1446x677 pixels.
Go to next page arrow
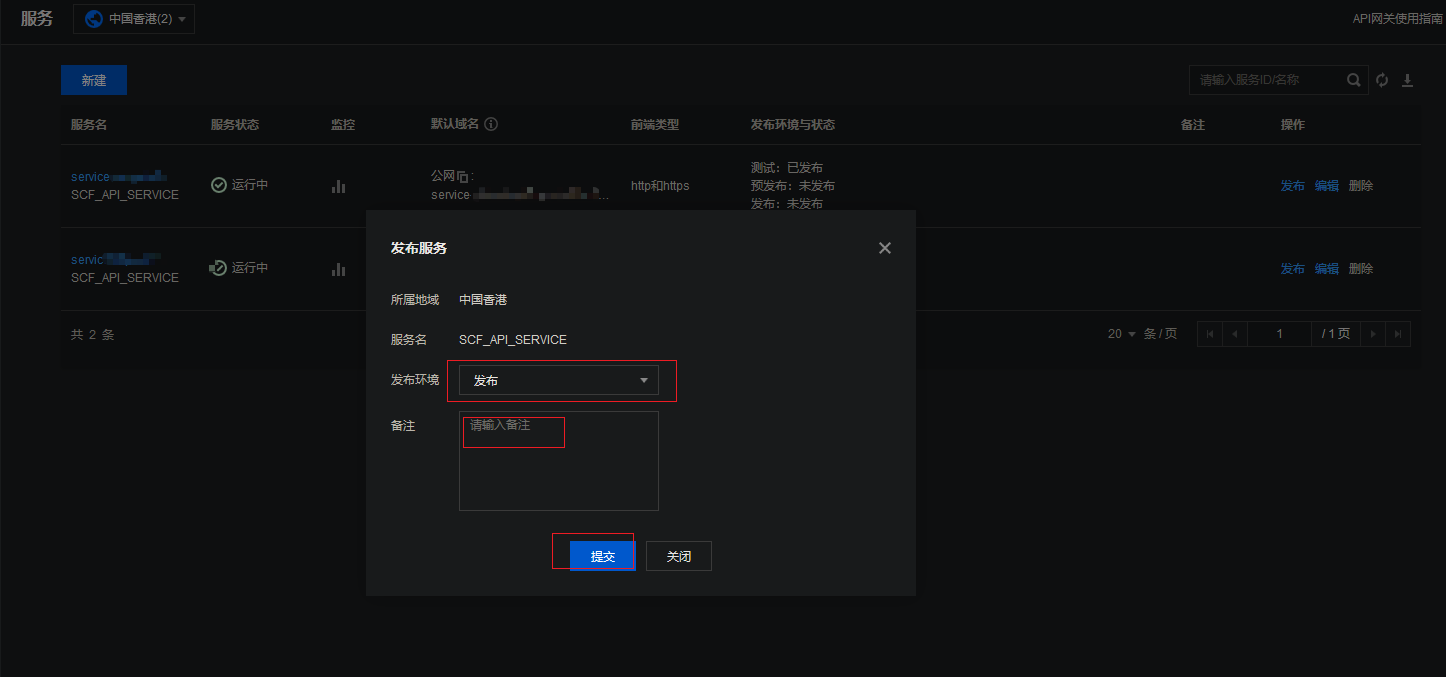tap(1373, 334)
